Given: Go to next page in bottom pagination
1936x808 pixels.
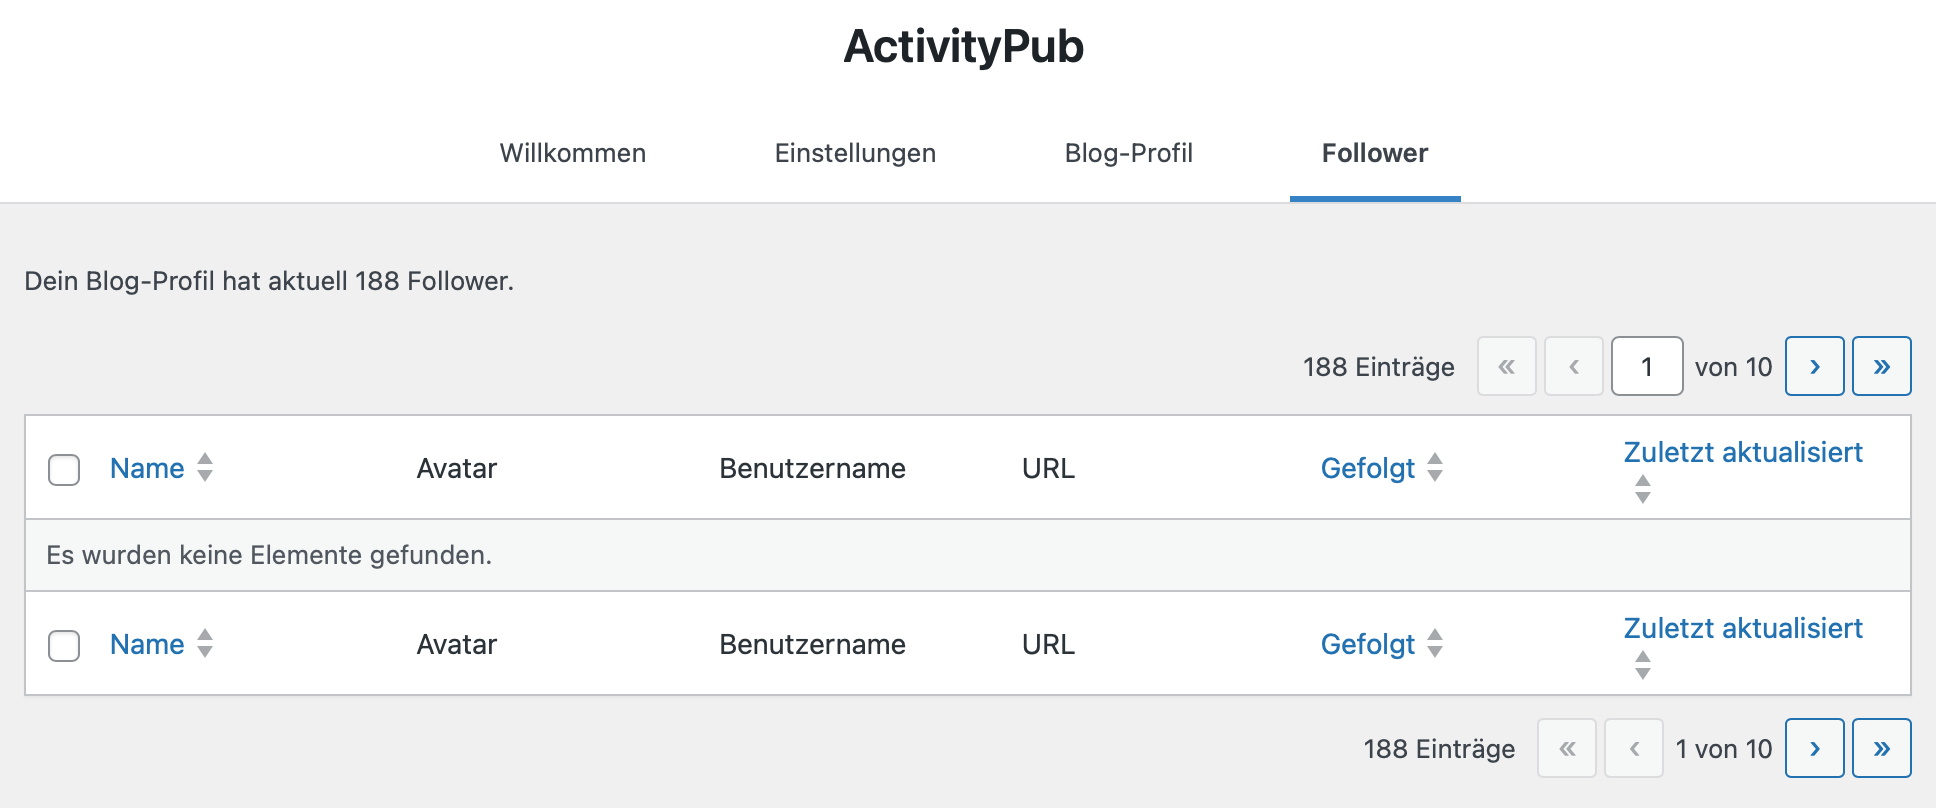Looking at the screenshot, I should [x=1814, y=748].
